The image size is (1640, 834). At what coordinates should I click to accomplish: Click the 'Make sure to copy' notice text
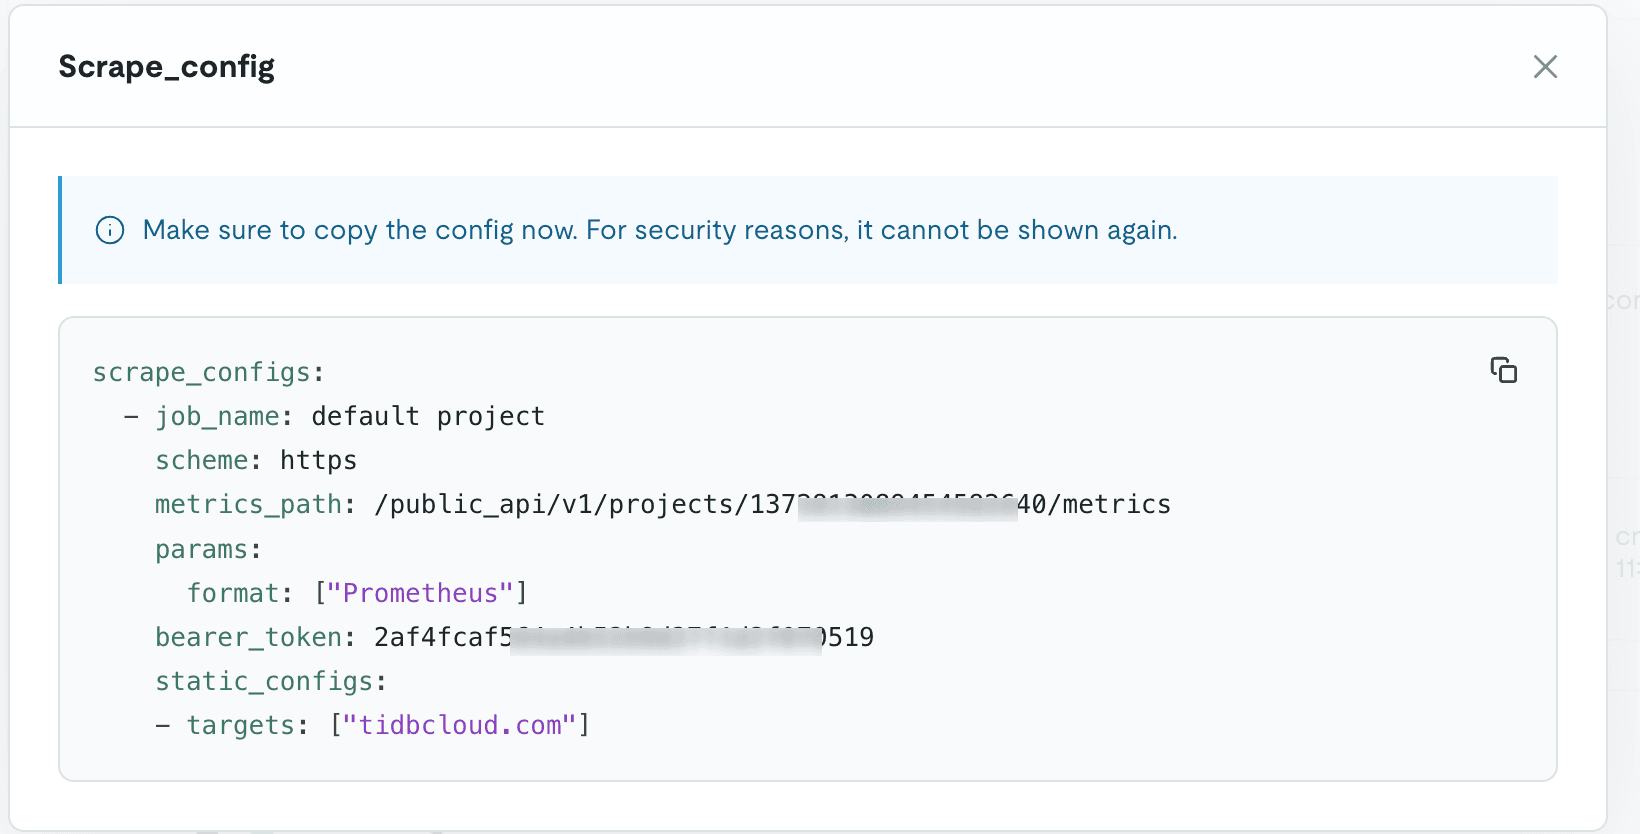pos(660,230)
